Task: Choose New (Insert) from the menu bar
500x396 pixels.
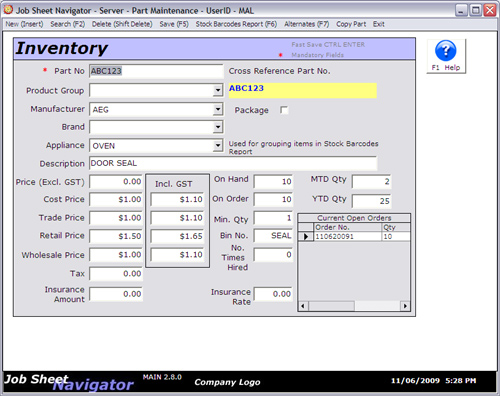Action: click(24, 24)
